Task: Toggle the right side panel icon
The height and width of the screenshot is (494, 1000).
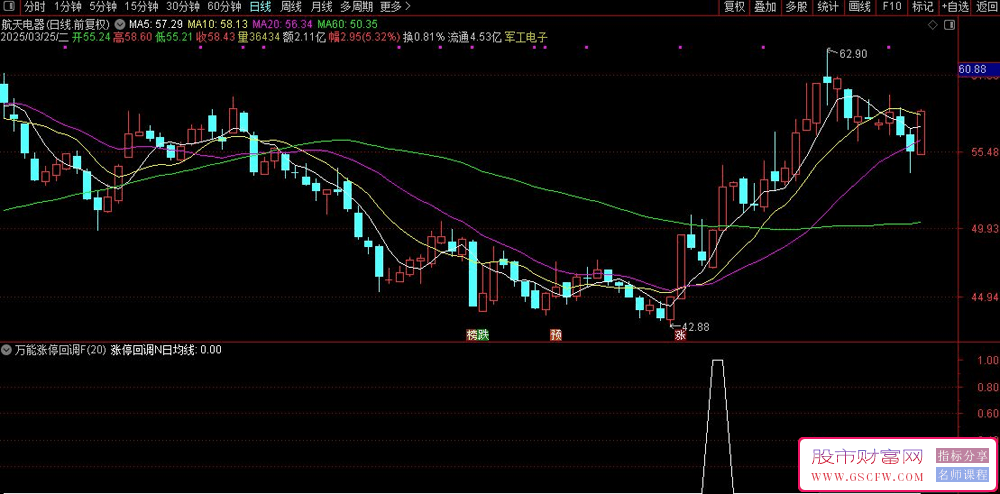Action: pyautogui.click(x=950, y=25)
